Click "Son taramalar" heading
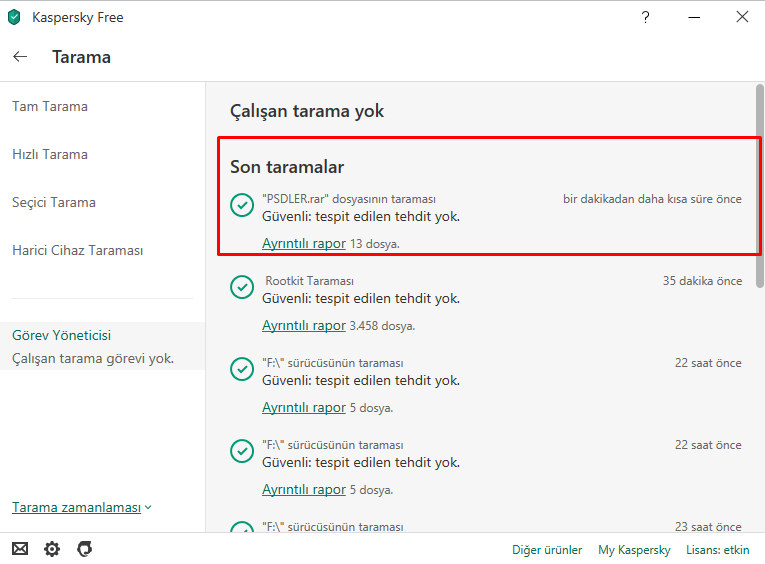765x564 pixels. point(287,167)
